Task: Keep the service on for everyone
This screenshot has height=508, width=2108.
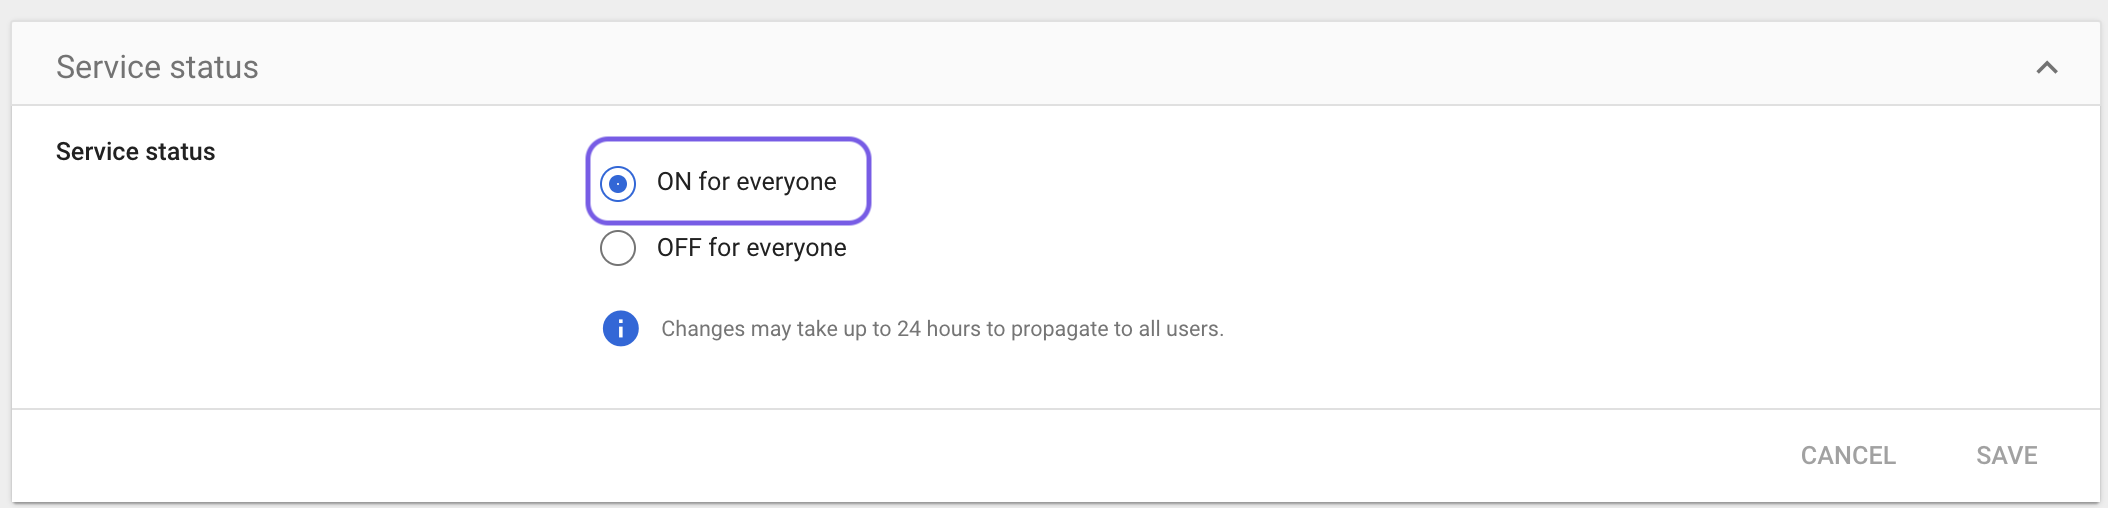Action: click(x=618, y=183)
